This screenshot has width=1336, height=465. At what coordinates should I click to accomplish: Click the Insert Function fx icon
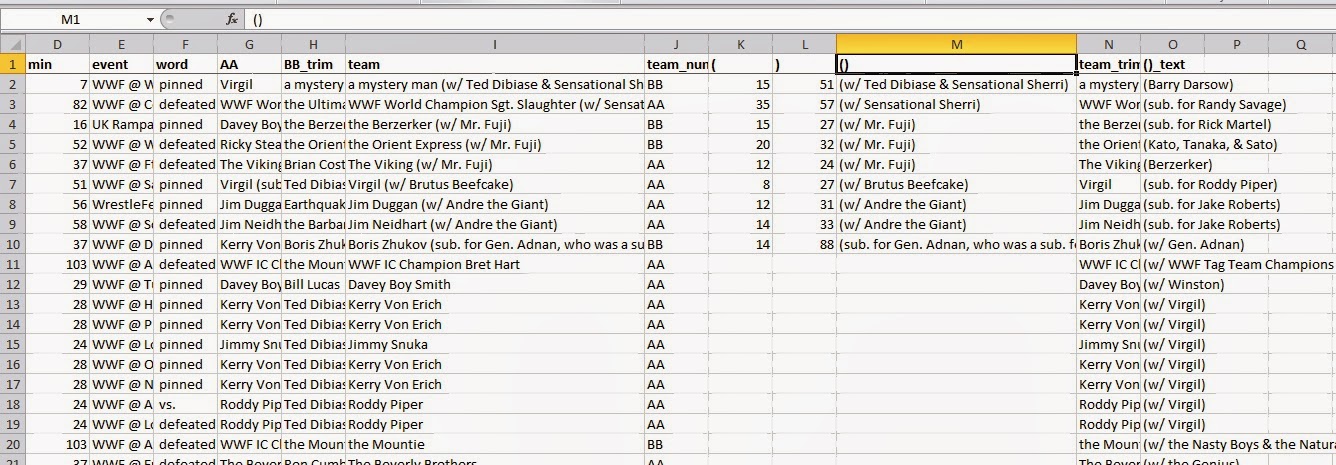tap(231, 19)
